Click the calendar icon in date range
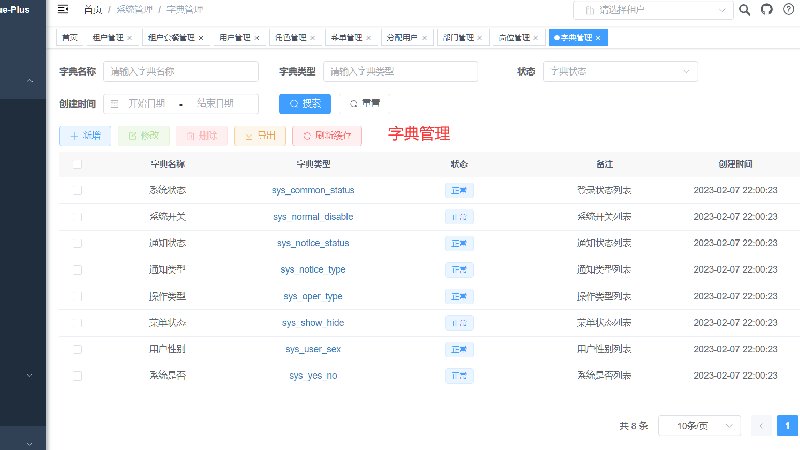The width and height of the screenshot is (800, 450). [115, 104]
